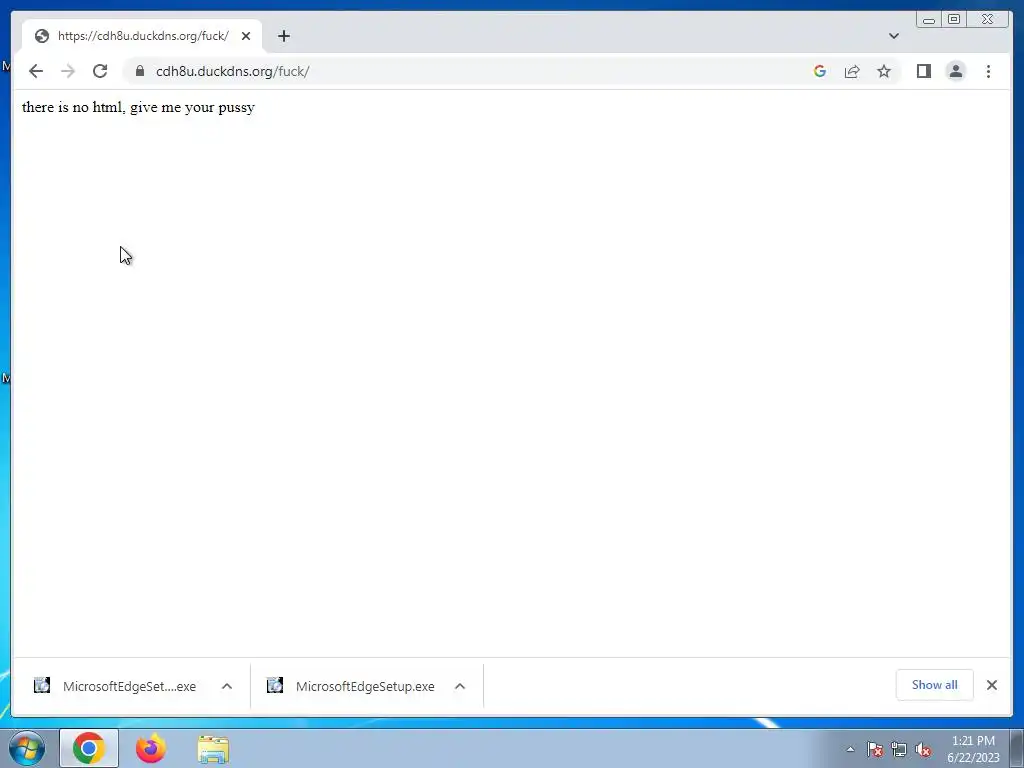The width and height of the screenshot is (1024, 768).
Task: Close the downloads bar
Action: pyautogui.click(x=991, y=684)
